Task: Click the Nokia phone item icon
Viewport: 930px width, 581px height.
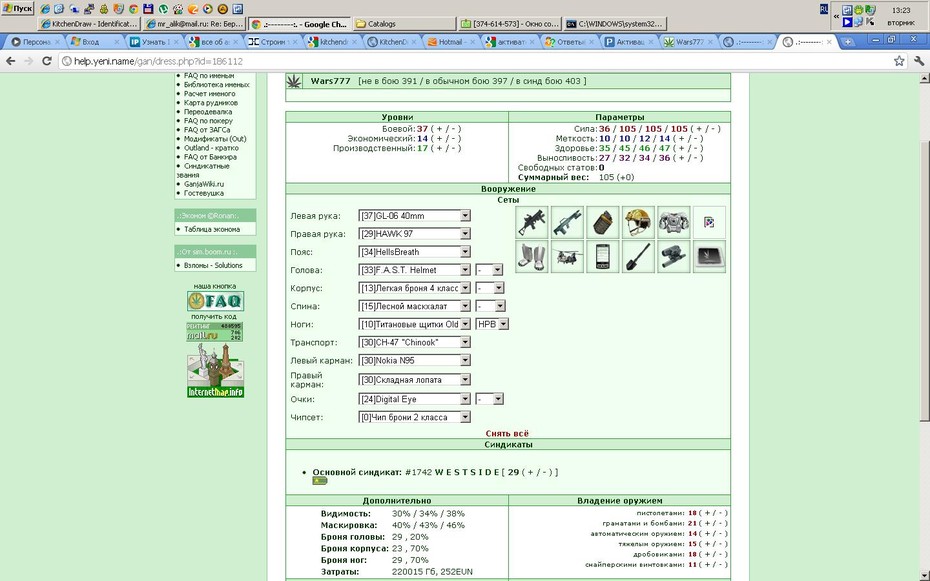Action: [603, 257]
